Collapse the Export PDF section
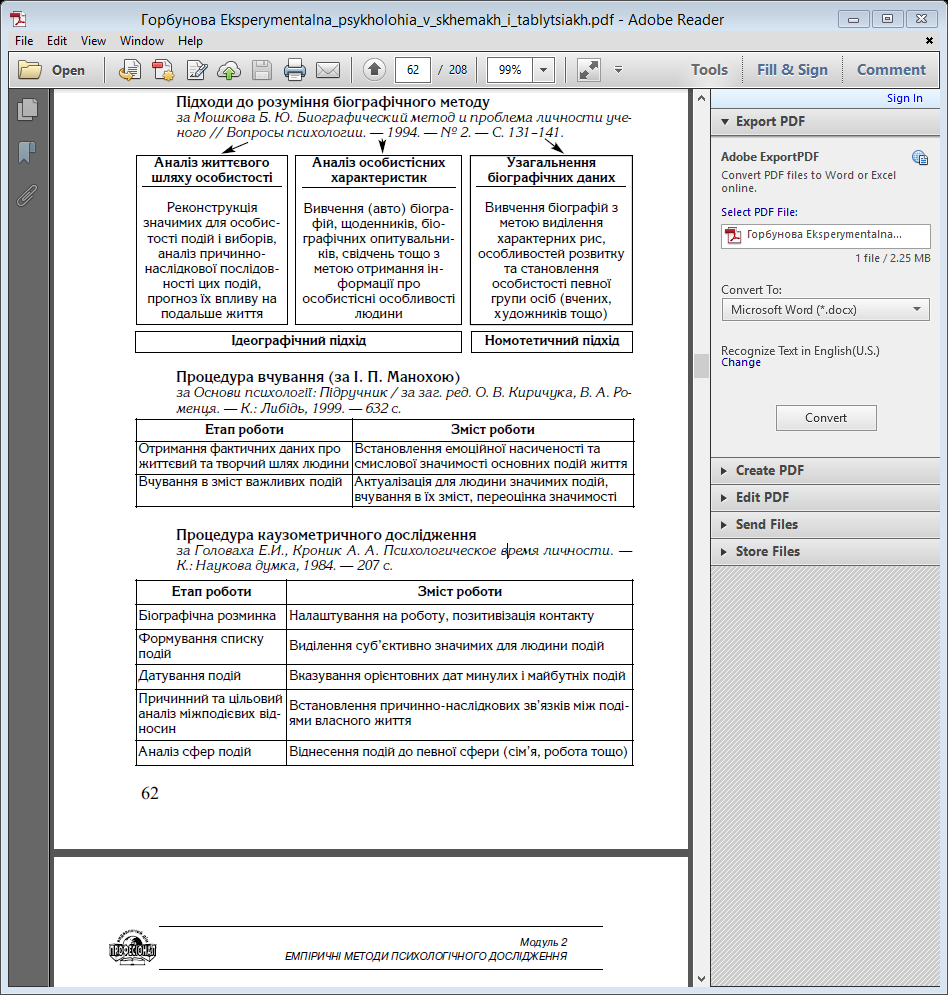Screen dimensions: 948x995 pyautogui.click(x=770, y=121)
